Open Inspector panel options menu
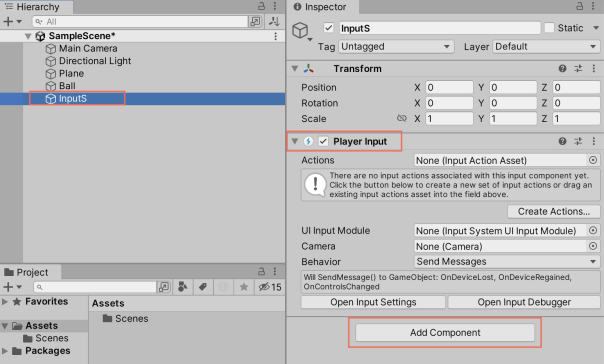 (593, 6)
